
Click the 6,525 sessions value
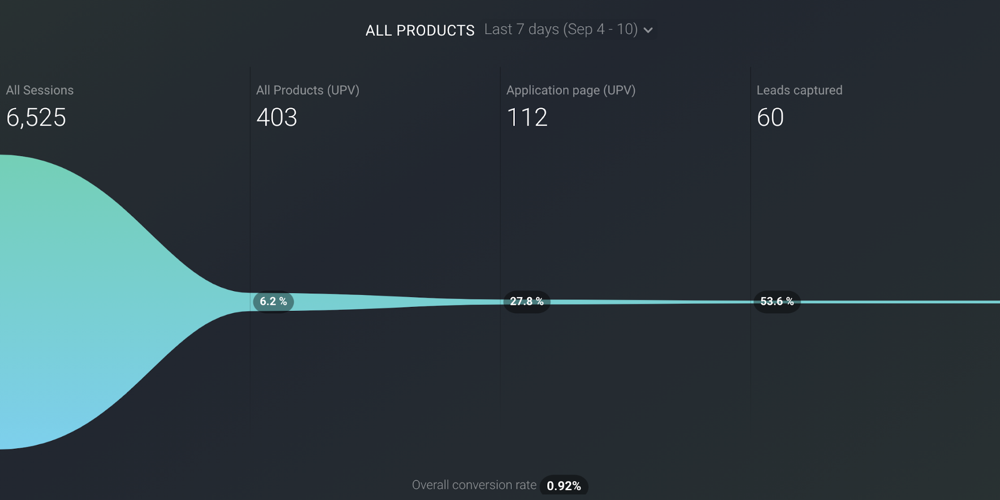coord(36,117)
